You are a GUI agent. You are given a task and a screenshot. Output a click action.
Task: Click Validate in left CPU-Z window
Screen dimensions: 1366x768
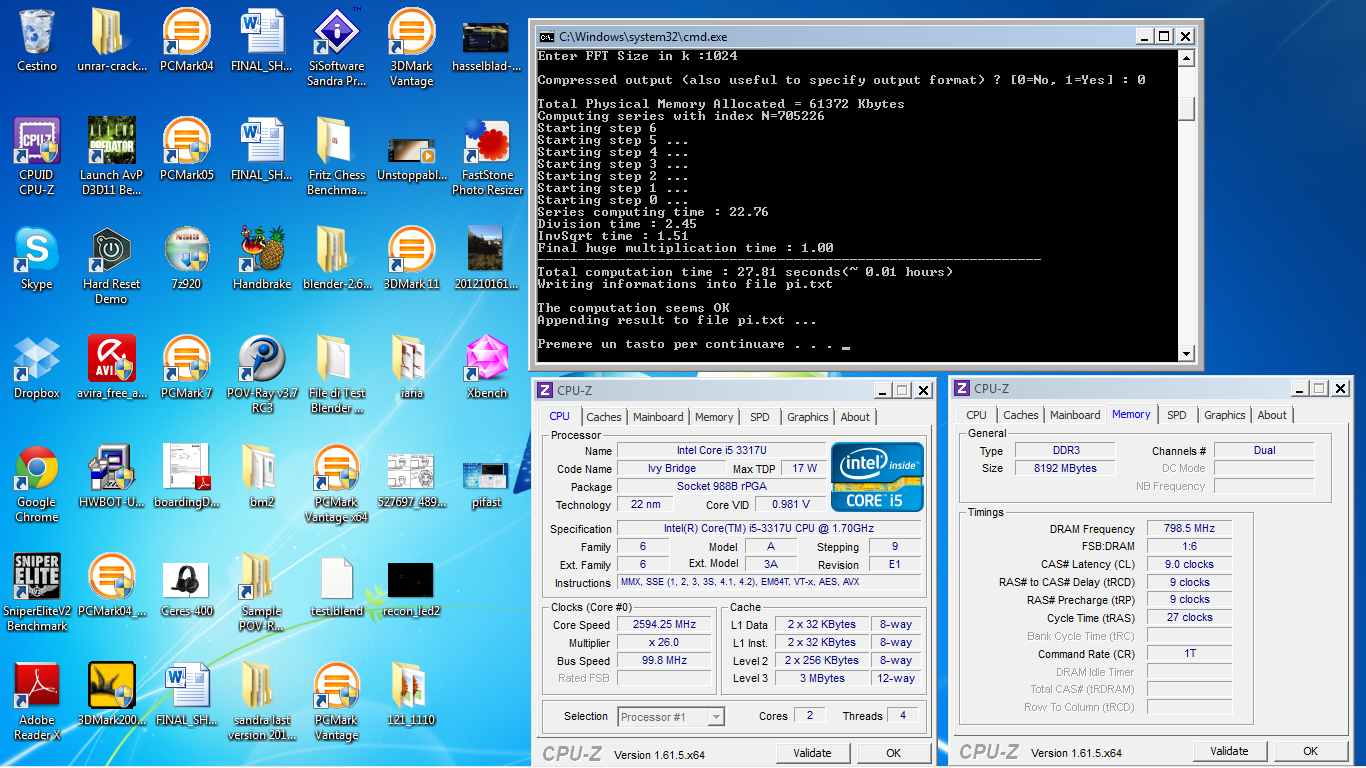click(x=812, y=753)
